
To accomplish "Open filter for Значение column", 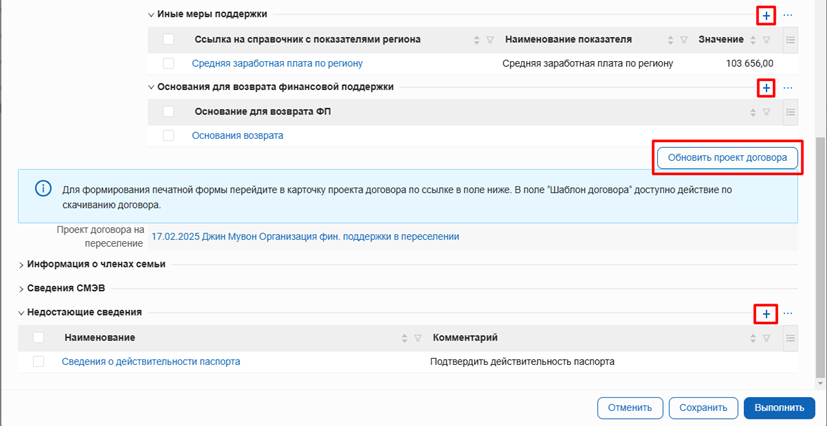I will click(x=766, y=40).
